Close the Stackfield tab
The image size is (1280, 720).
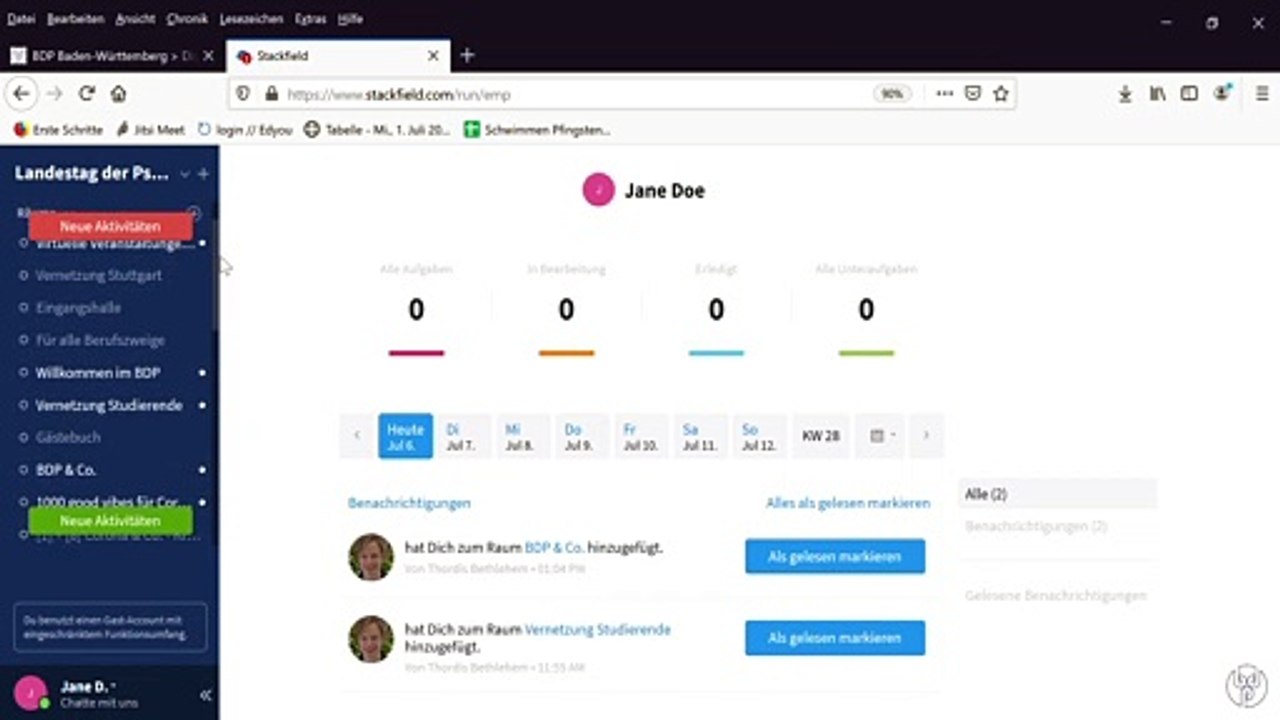(x=433, y=56)
